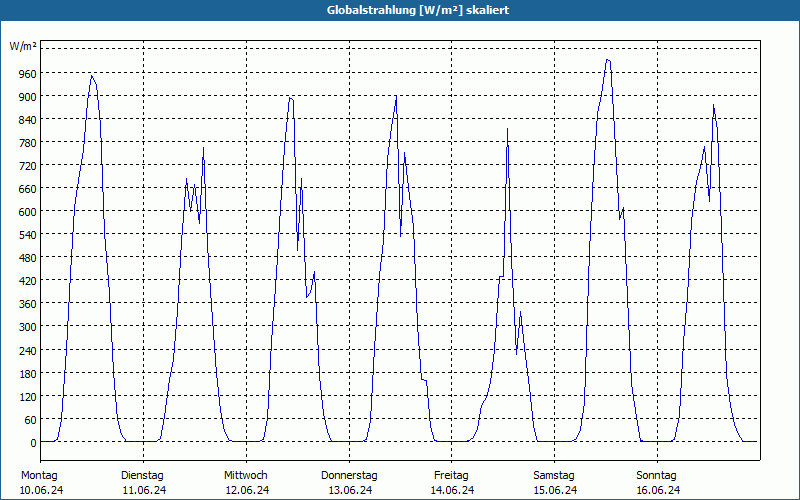Click the title 'Globalstrahlung [W/m²] skaliert'
The width and height of the screenshot is (800, 500).
(418, 10)
